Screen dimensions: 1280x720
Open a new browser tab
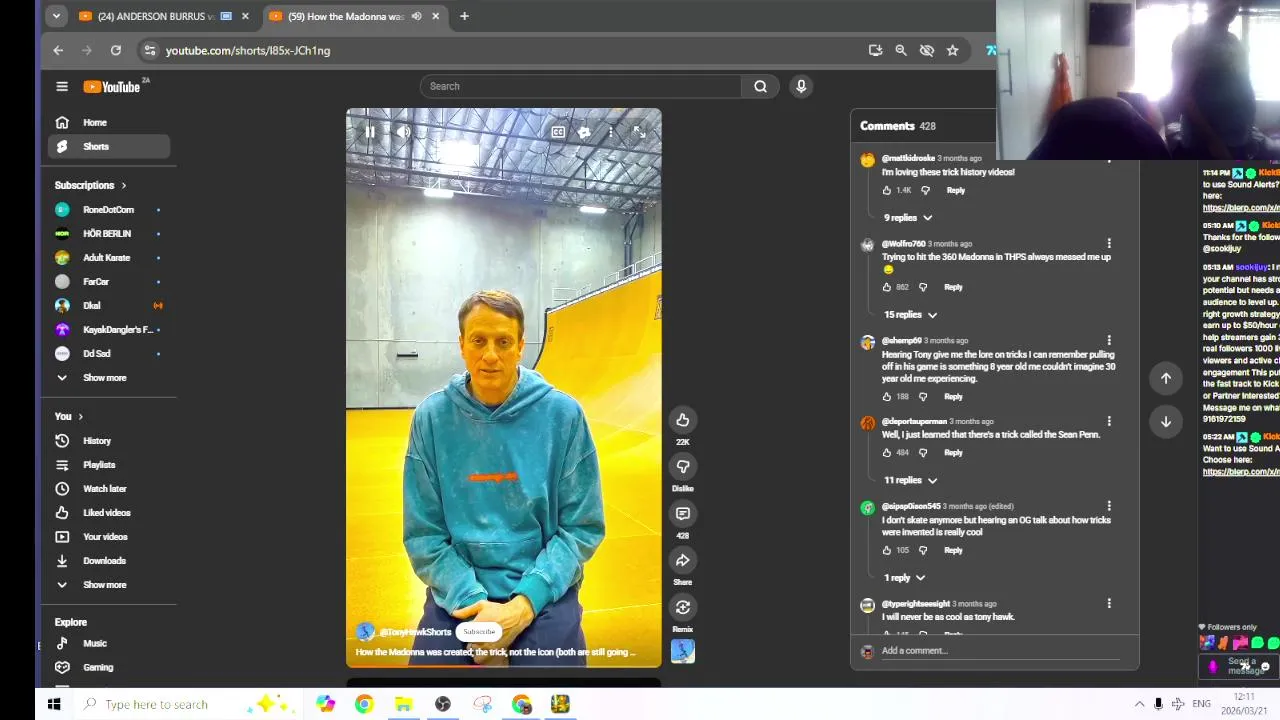point(464,16)
